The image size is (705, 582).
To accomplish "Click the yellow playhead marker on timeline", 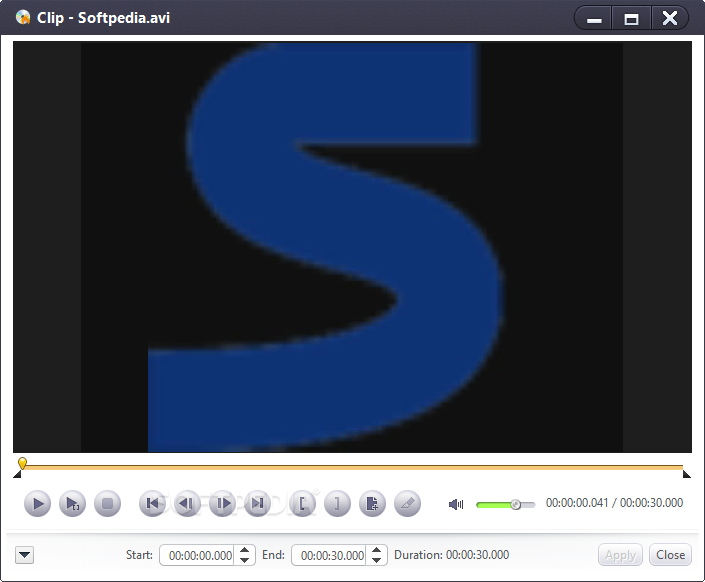I will [22, 463].
